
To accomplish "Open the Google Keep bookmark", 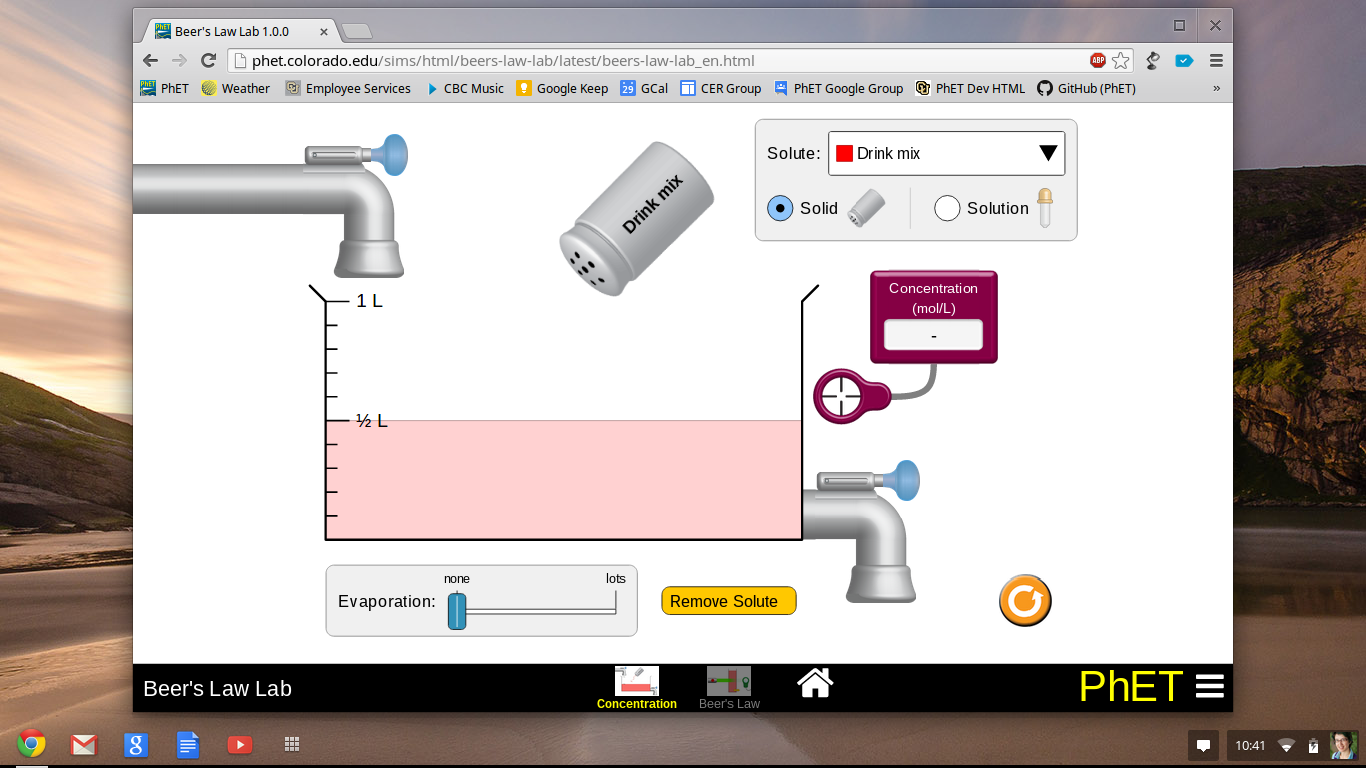I will click(x=562, y=88).
